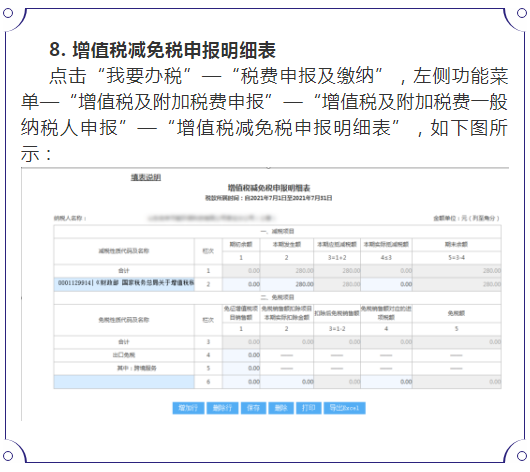Click the 删除 (delete) button
The image size is (530, 472).
281,408
